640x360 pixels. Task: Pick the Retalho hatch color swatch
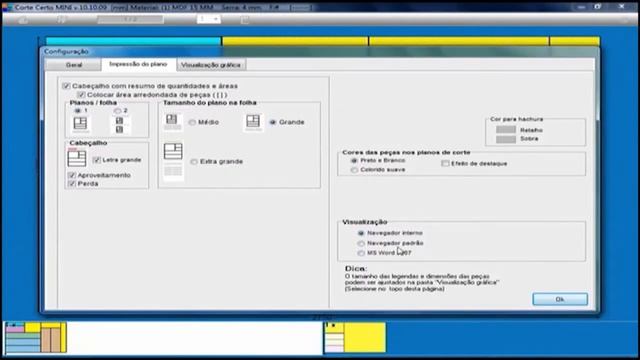pyautogui.click(x=506, y=130)
